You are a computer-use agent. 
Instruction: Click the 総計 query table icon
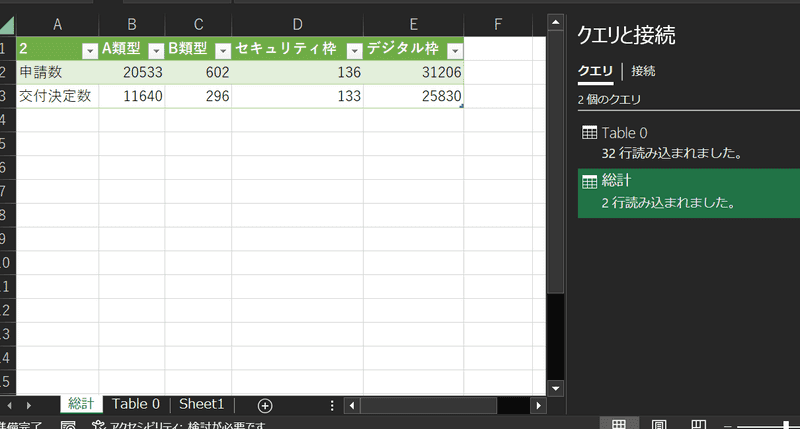589,181
